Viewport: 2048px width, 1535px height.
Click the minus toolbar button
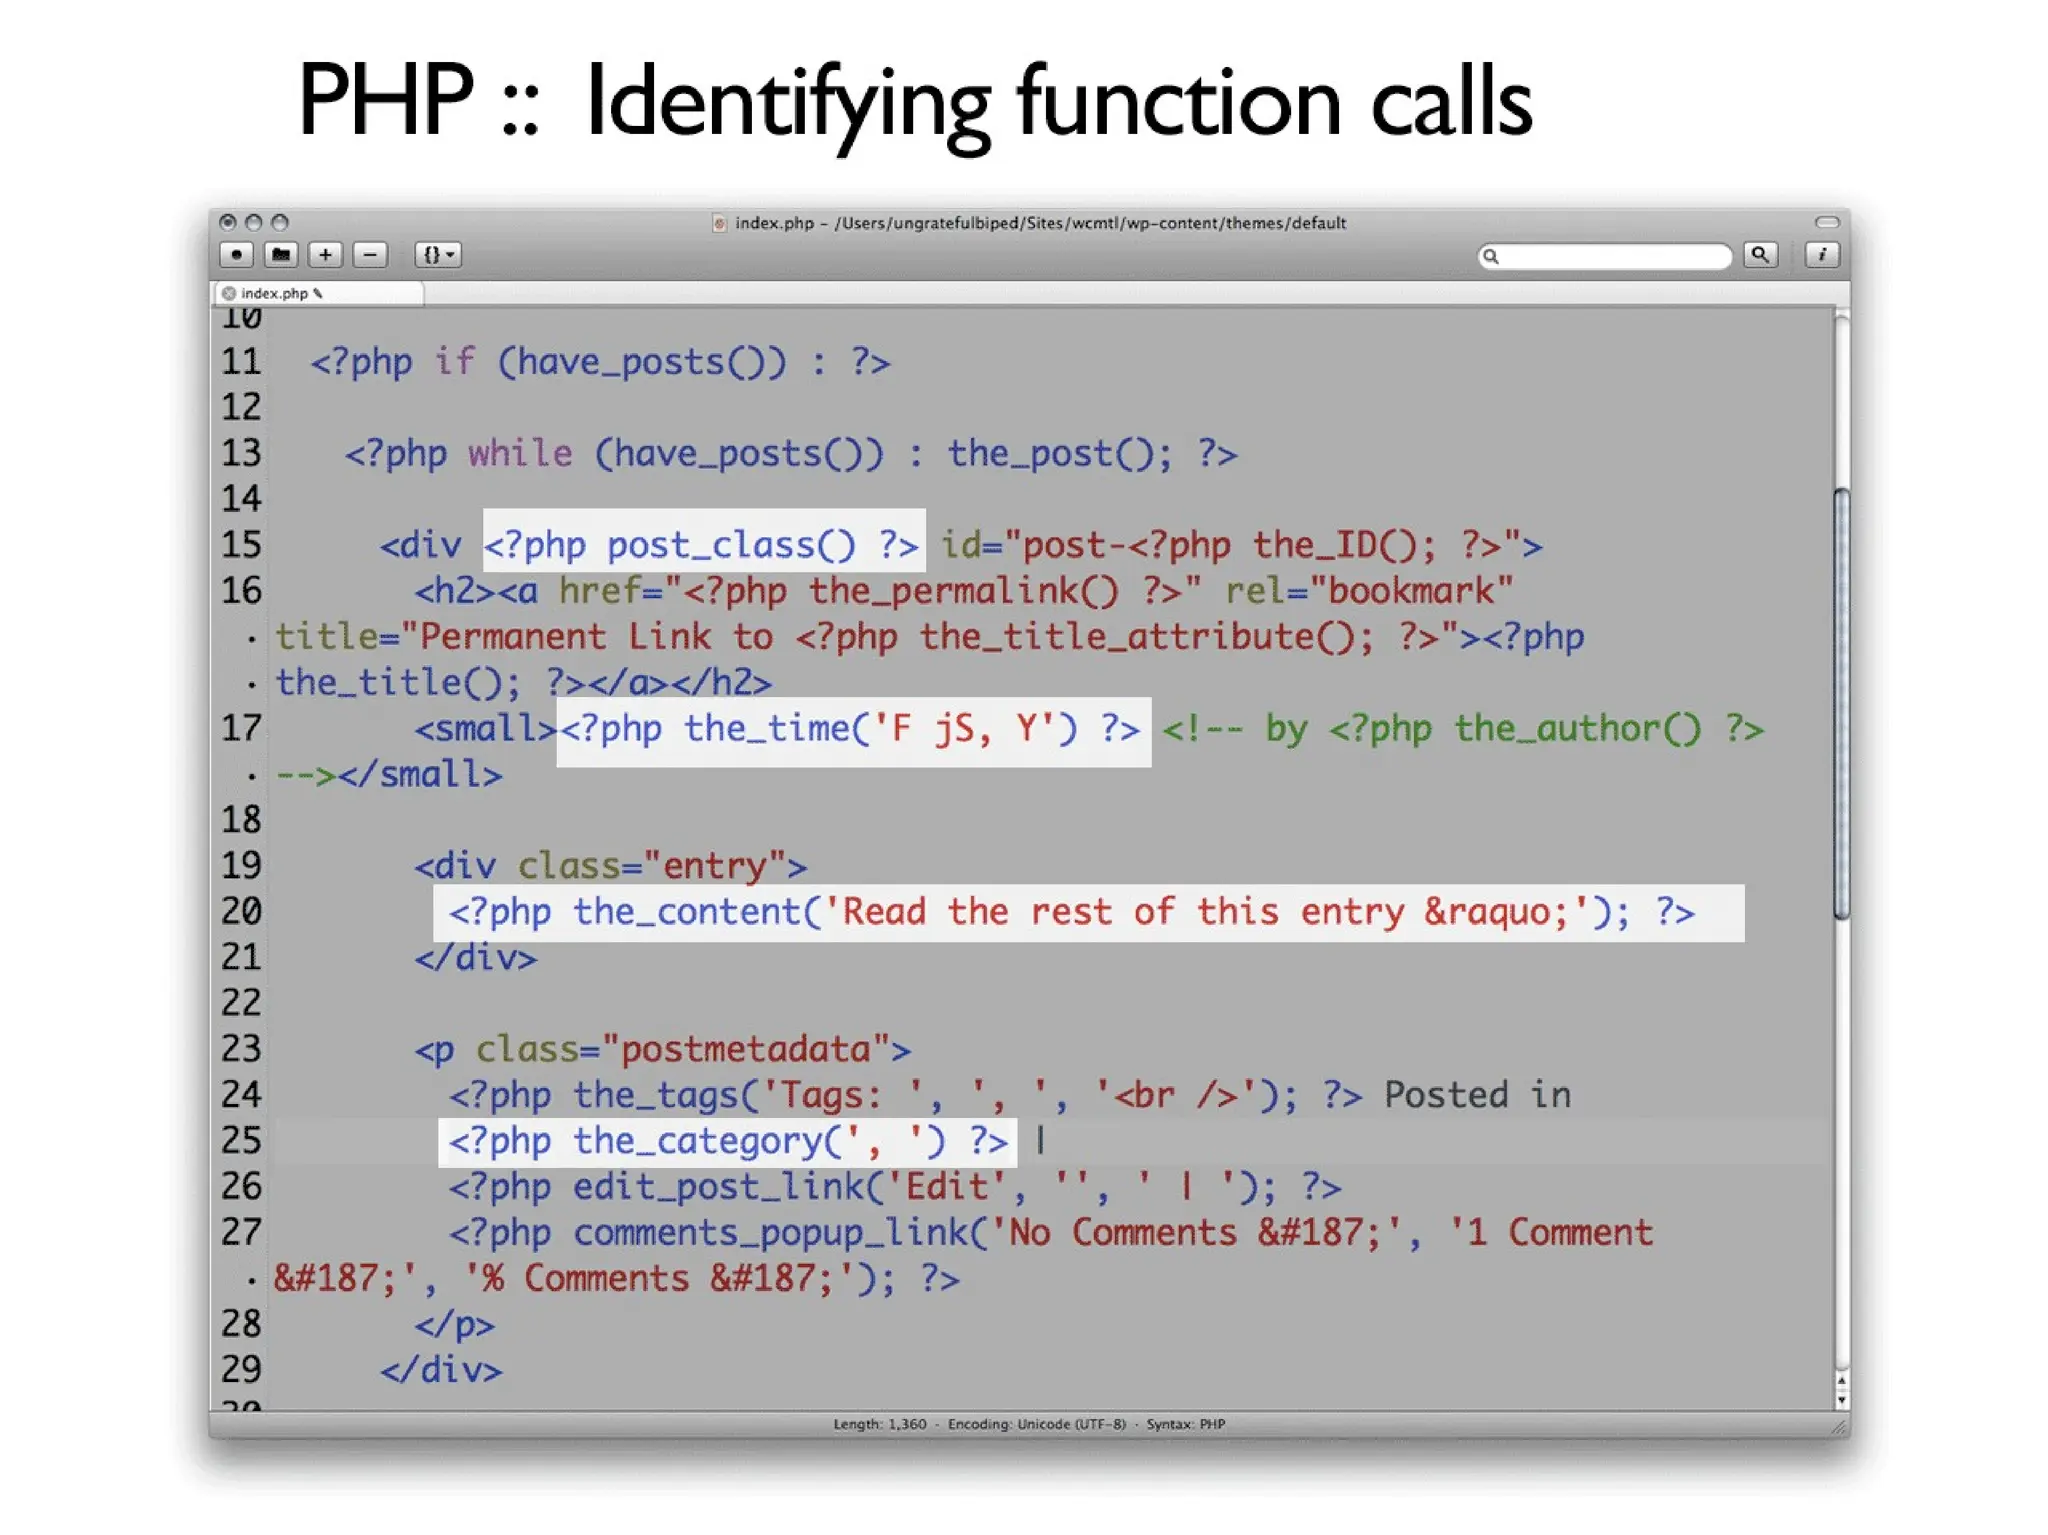click(370, 255)
